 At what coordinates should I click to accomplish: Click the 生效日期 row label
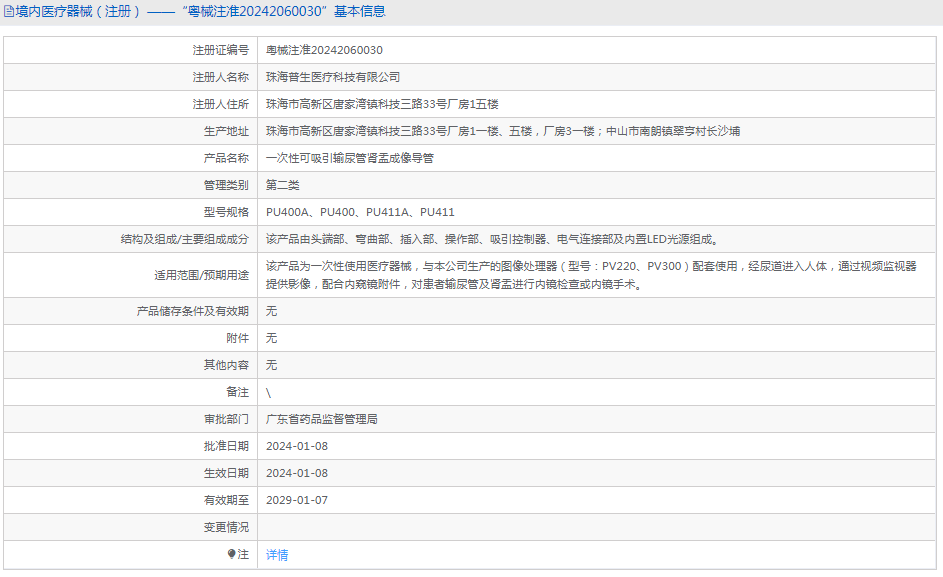point(226,474)
